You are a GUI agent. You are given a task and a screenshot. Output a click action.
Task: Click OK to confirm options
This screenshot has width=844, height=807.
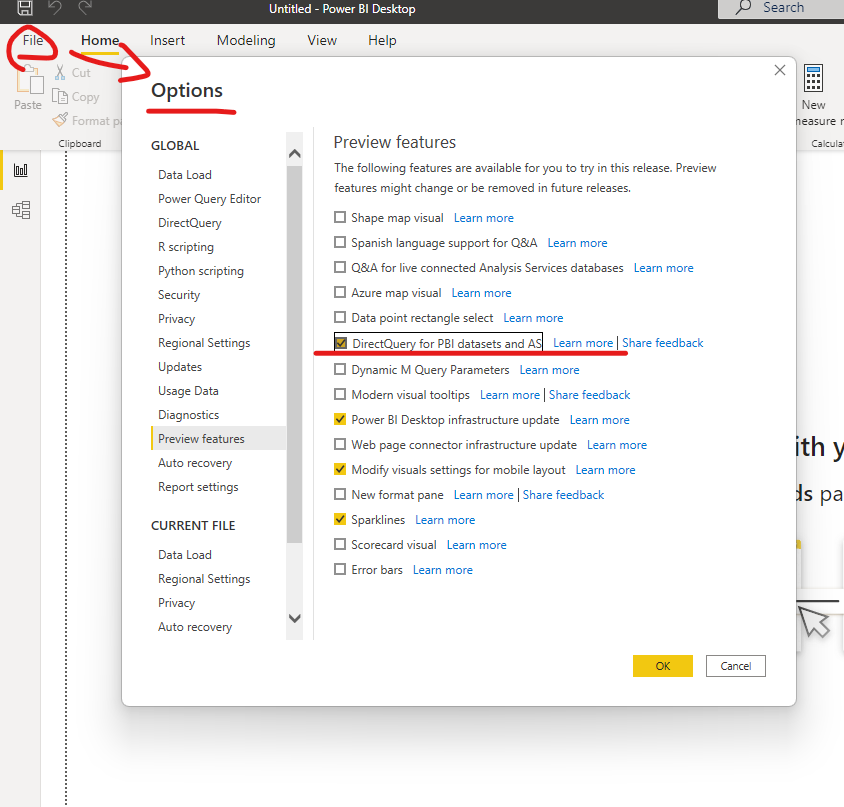point(663,666)
